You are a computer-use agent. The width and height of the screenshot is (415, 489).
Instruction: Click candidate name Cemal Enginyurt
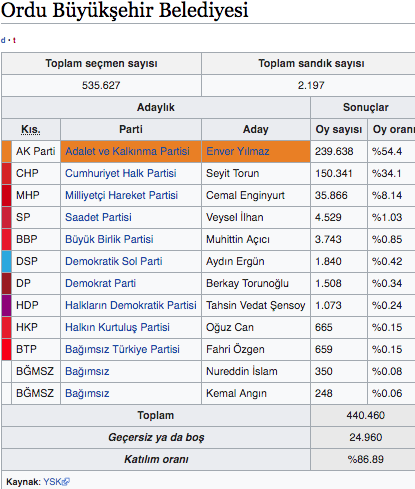245,195
